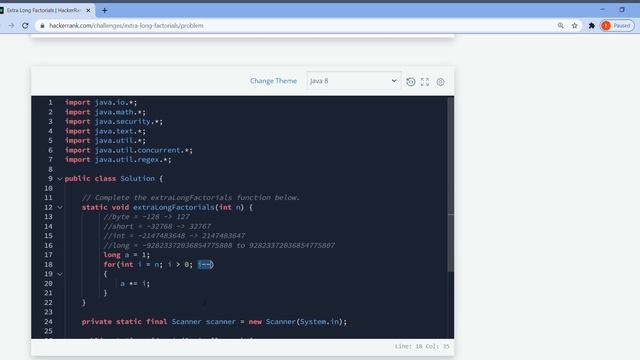Click the '//long' range comment line
This screenshot has height=360, width=640.
tap(219, 245)
